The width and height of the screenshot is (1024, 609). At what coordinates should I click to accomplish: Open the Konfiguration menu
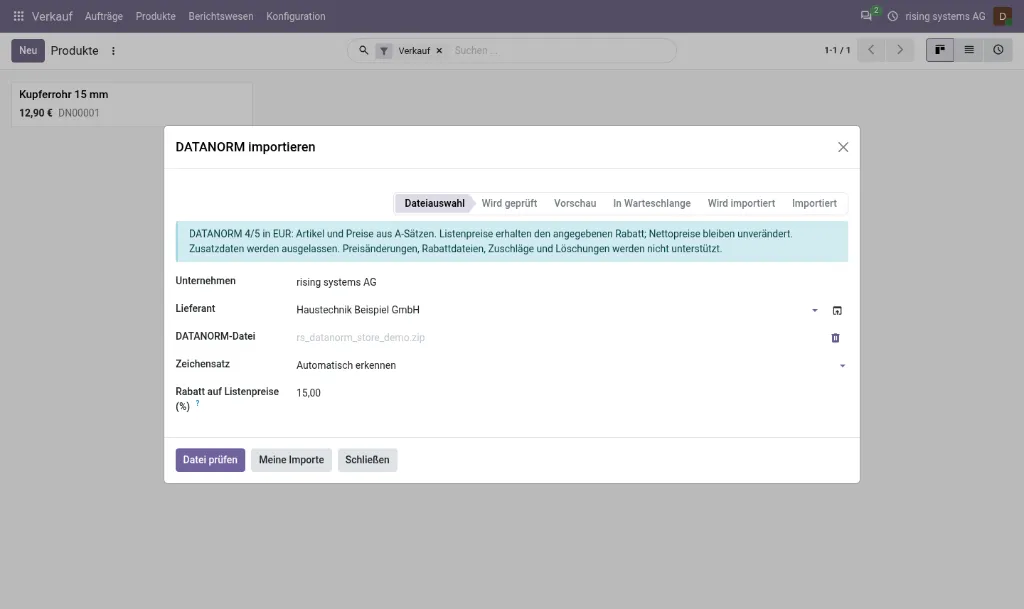coord(295,16)
